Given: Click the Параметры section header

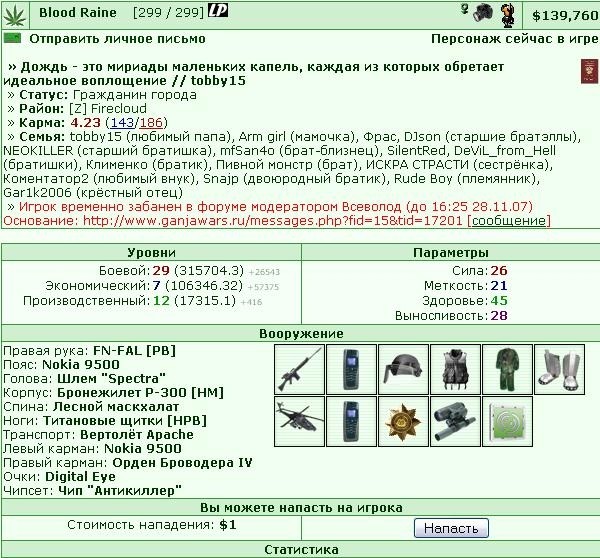Looking at the screenshot, I should point(451,253).
